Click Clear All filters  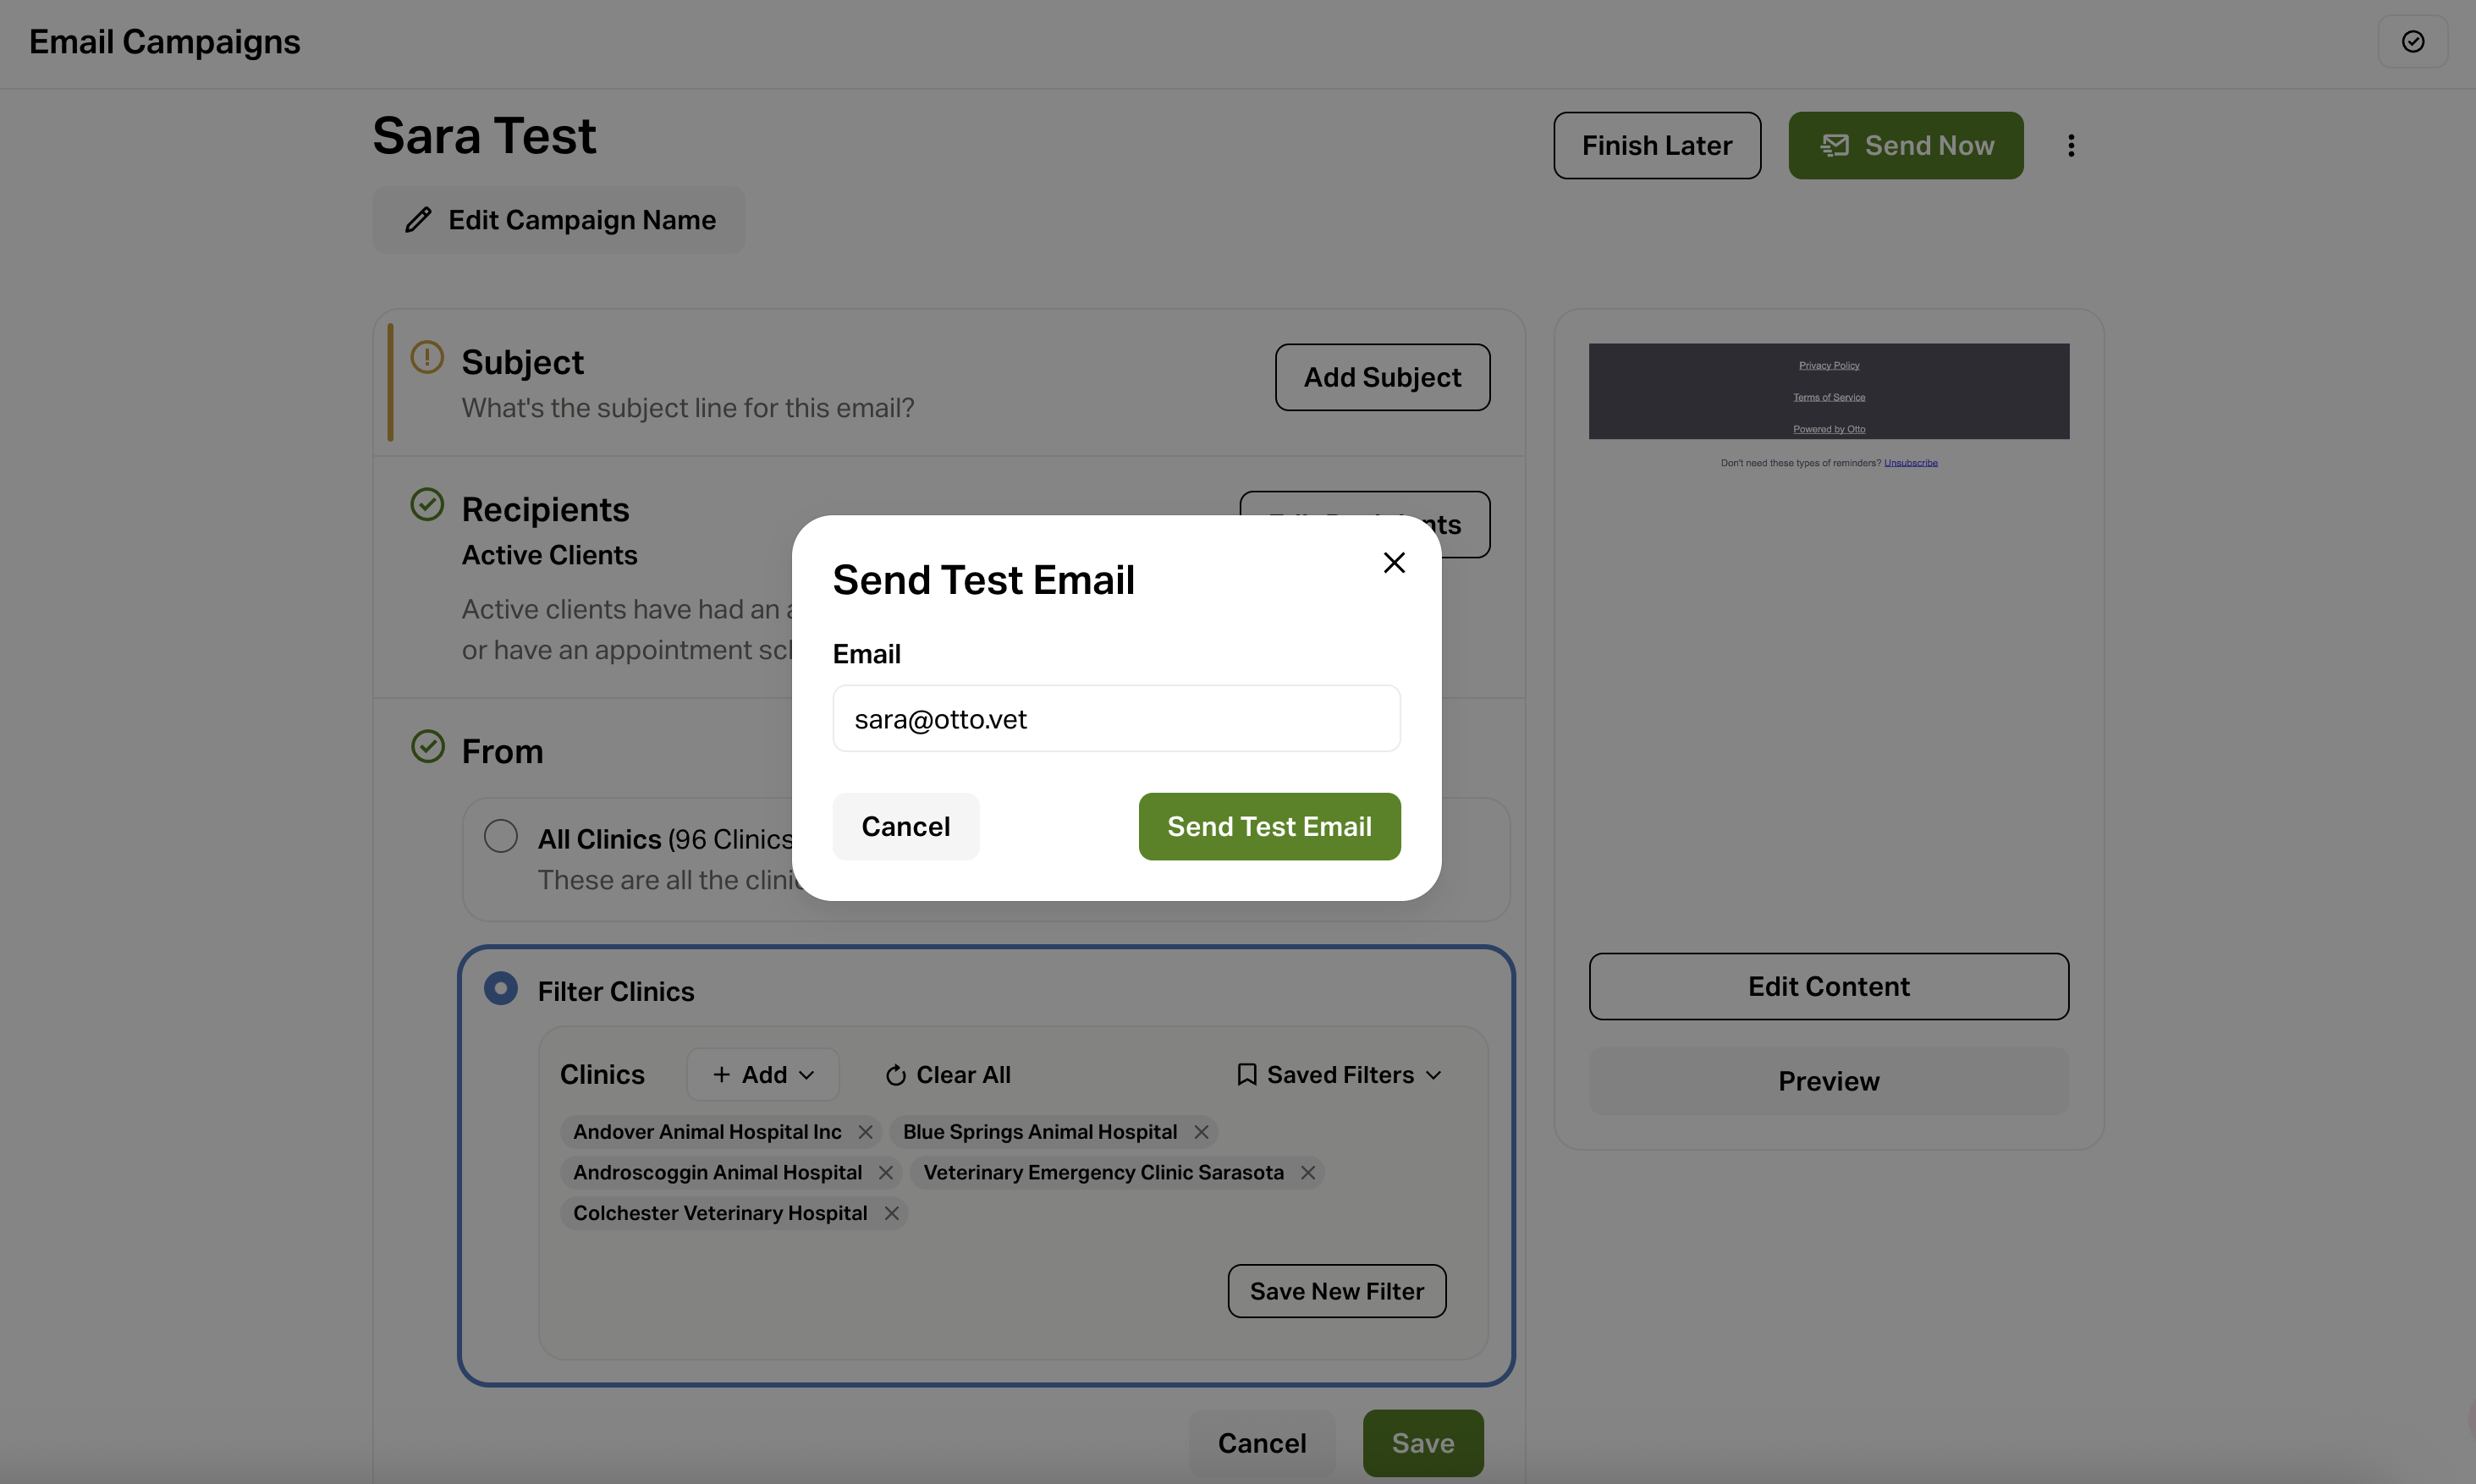[948, 1075]
